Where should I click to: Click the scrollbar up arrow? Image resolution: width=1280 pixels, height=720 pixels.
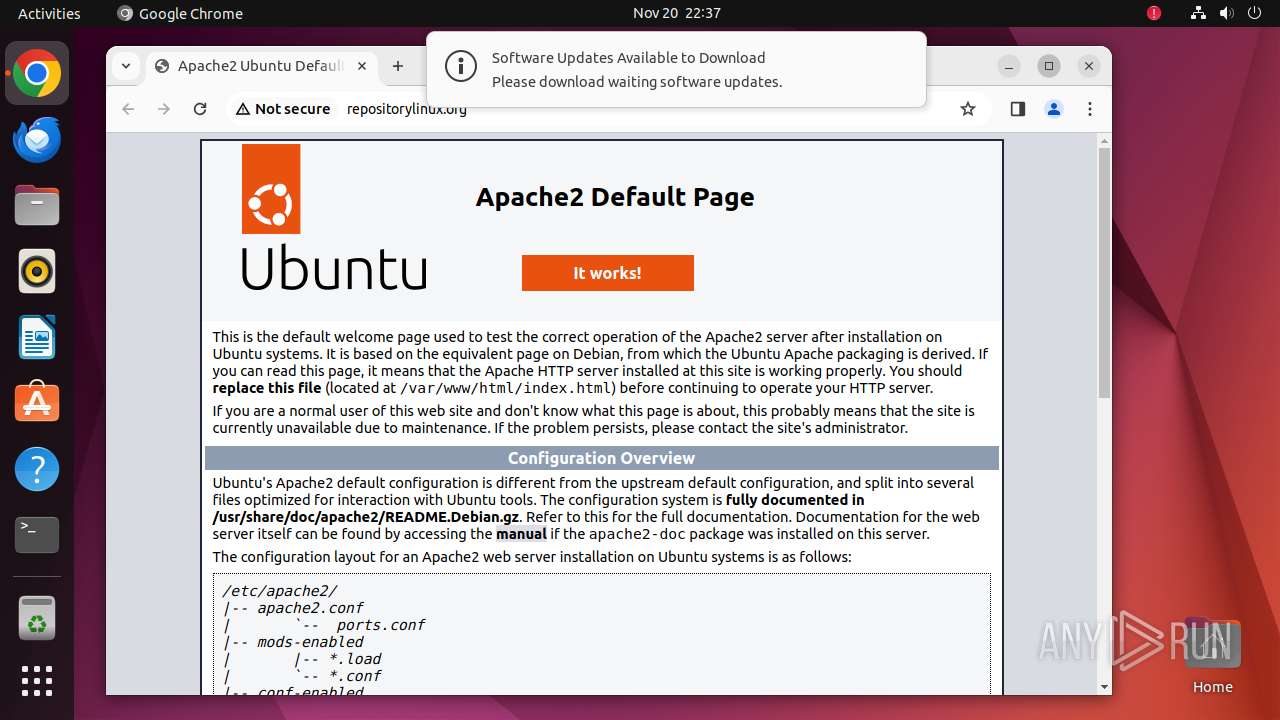click(1104, 139)
